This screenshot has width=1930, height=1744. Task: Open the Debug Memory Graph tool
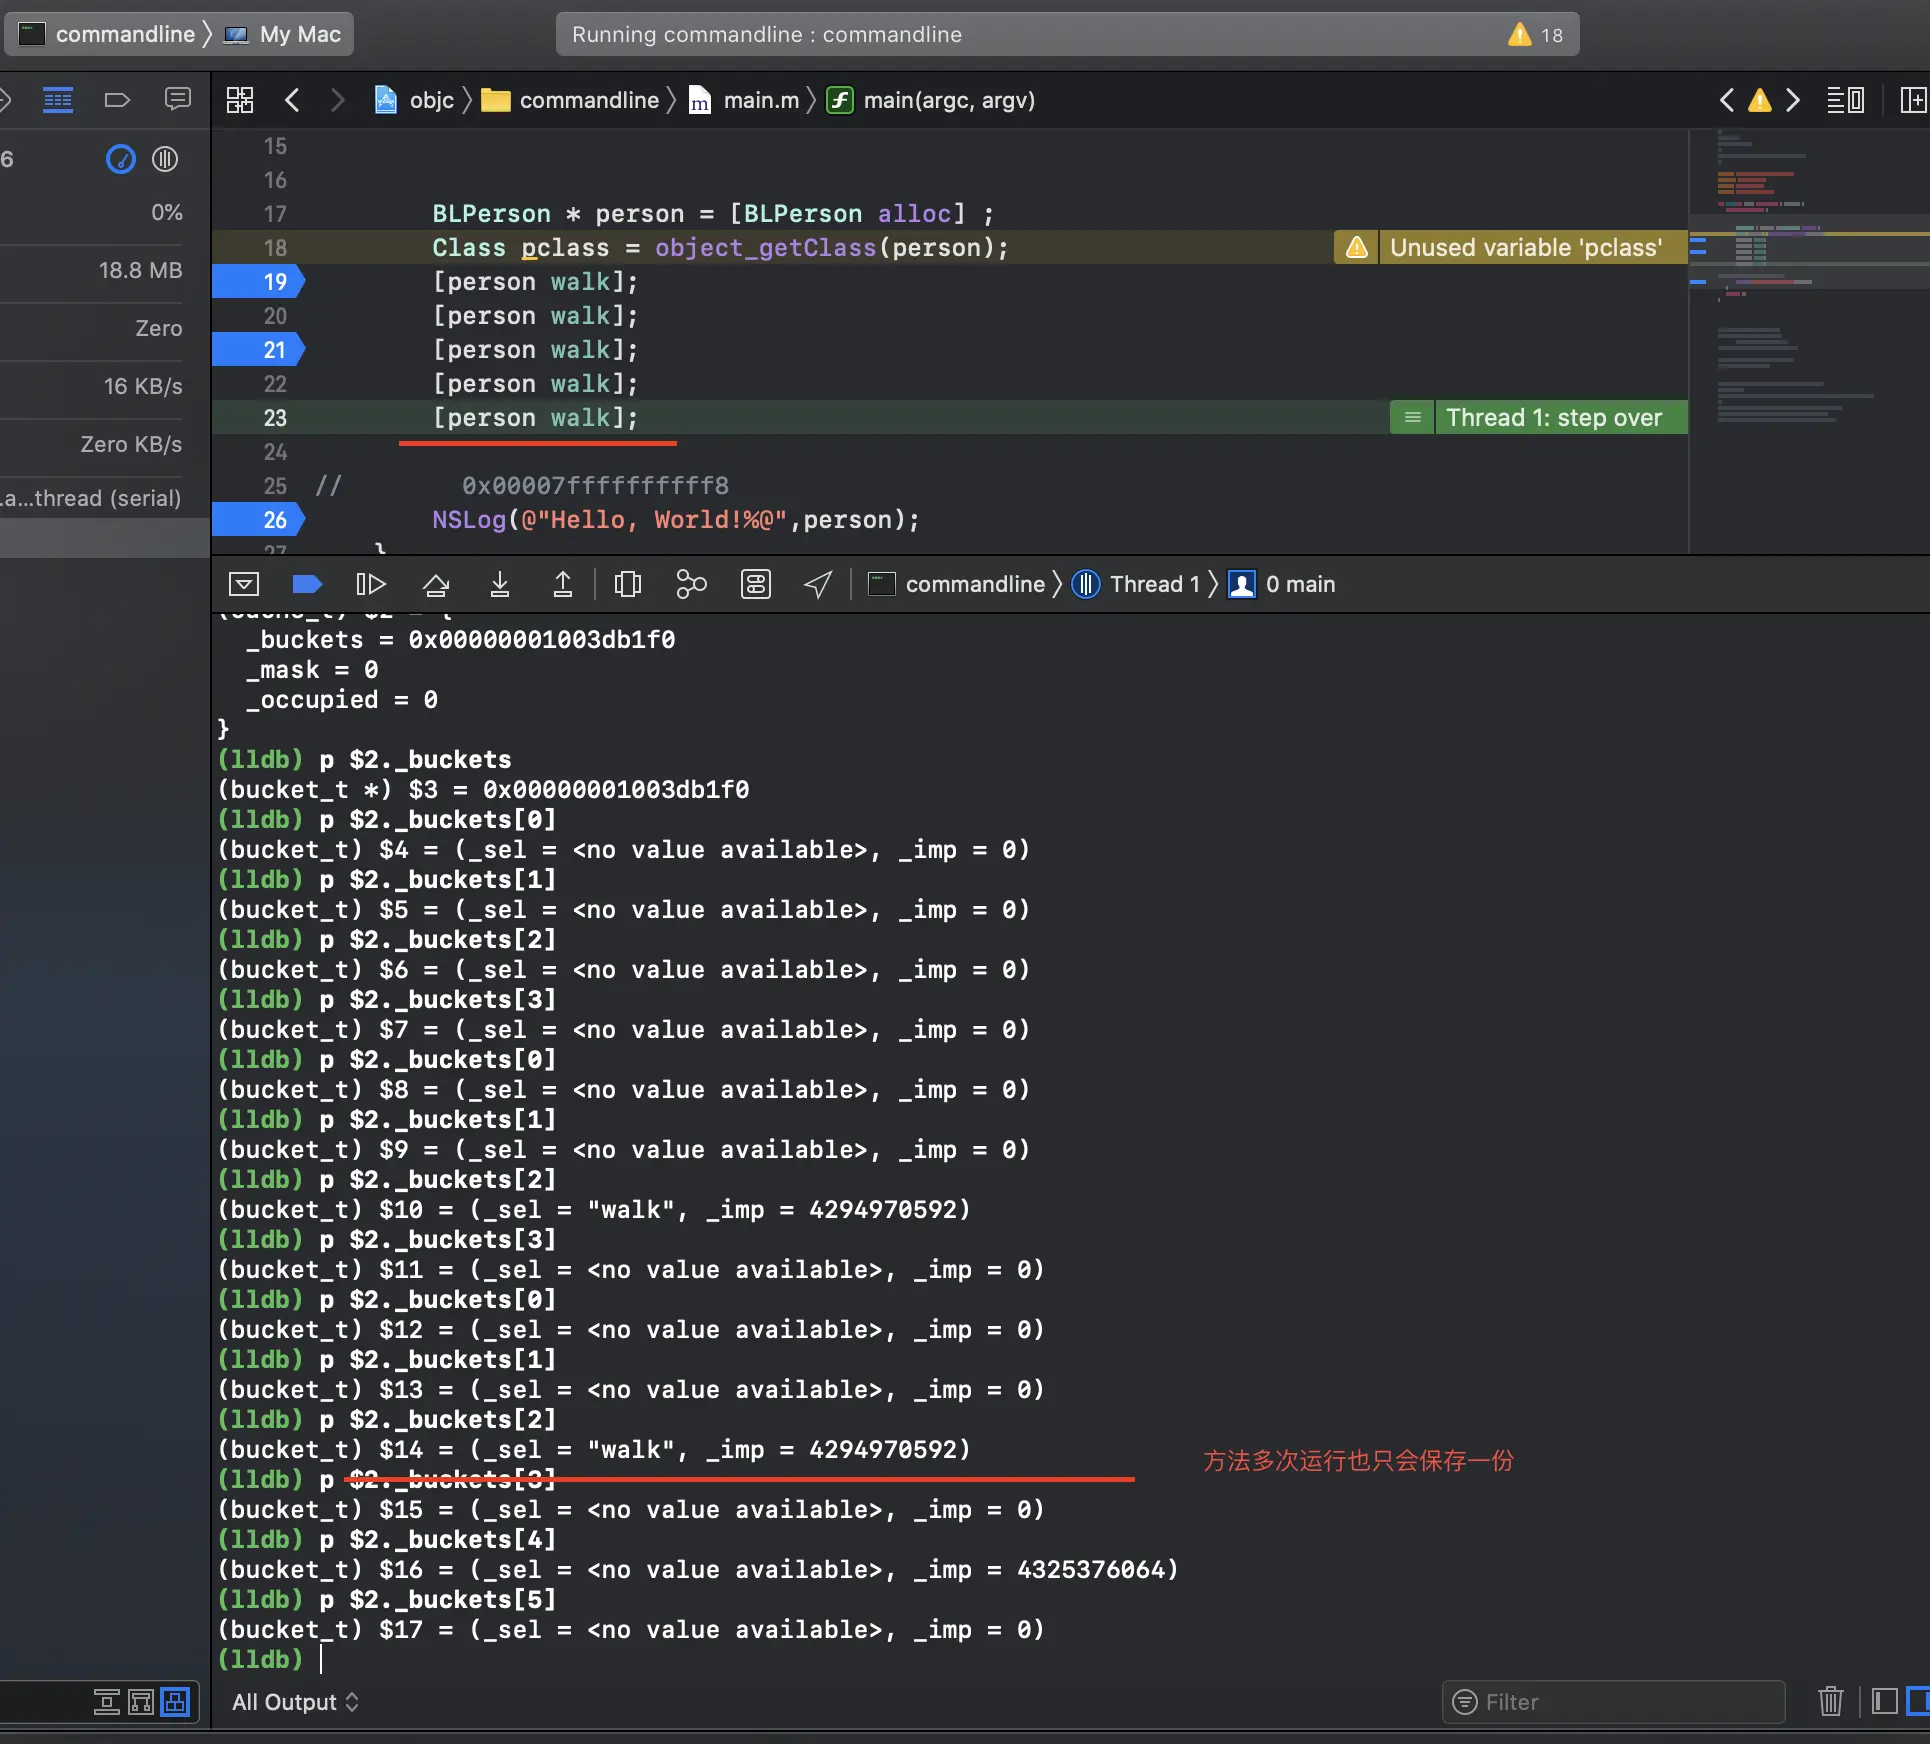click(x=691, y=584)
